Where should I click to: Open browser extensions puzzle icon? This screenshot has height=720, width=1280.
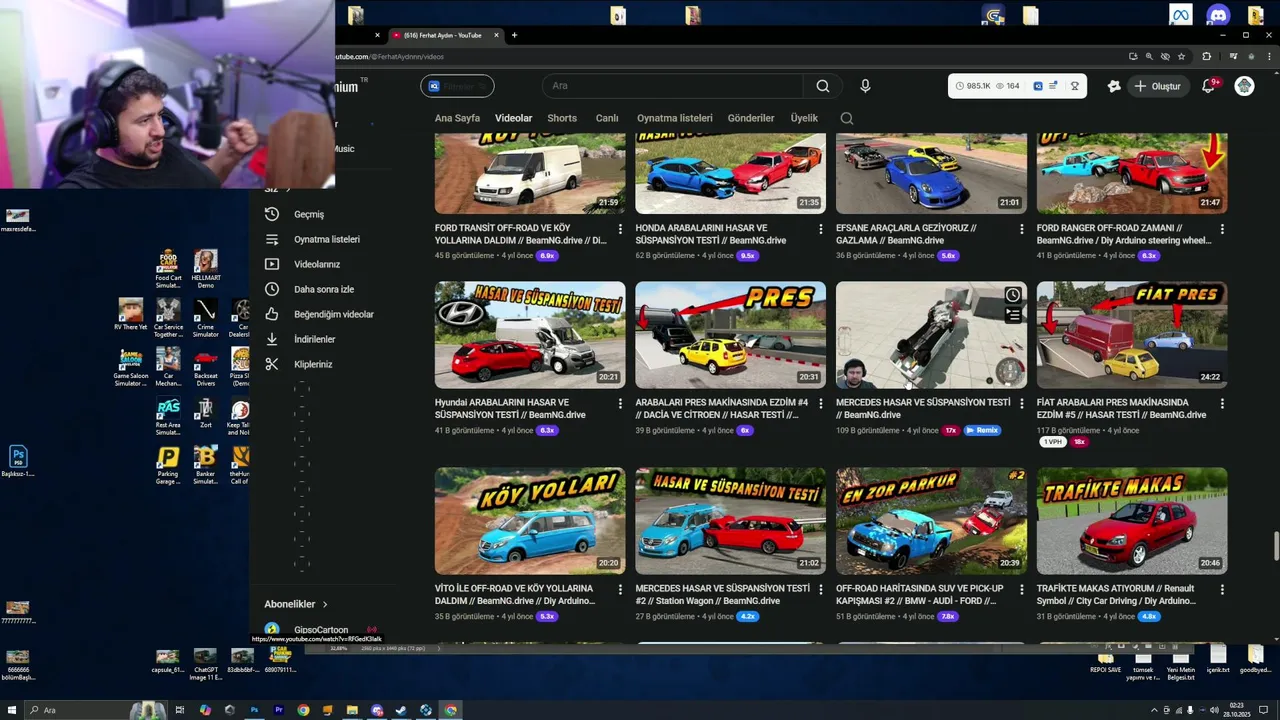pos(1206,57)
